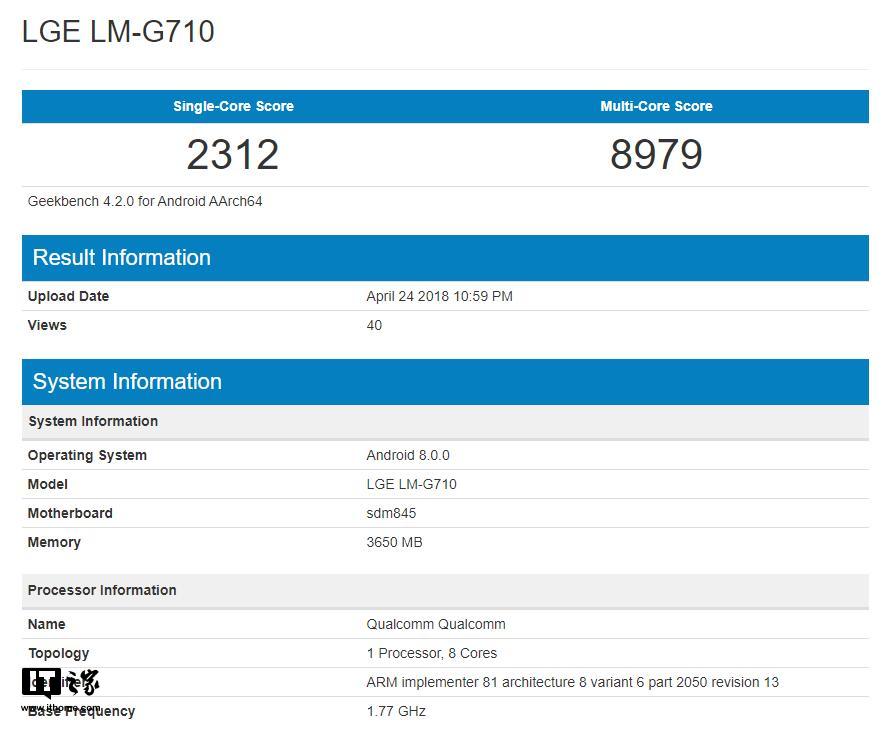Click the Result Information section header

point(446,257)
